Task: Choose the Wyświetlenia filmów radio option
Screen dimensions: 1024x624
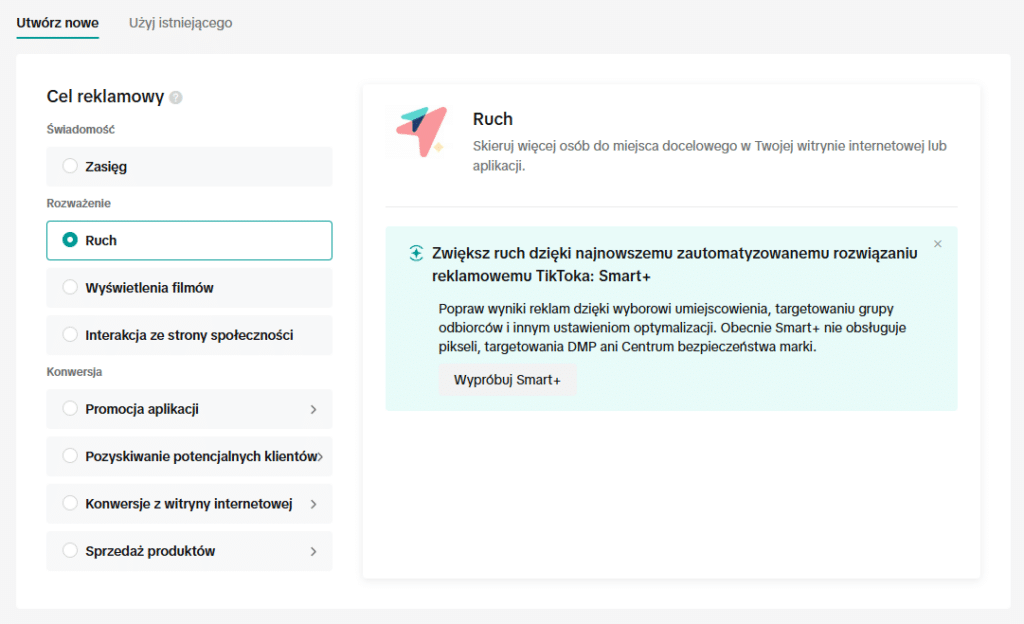Action: click(70, 287)
